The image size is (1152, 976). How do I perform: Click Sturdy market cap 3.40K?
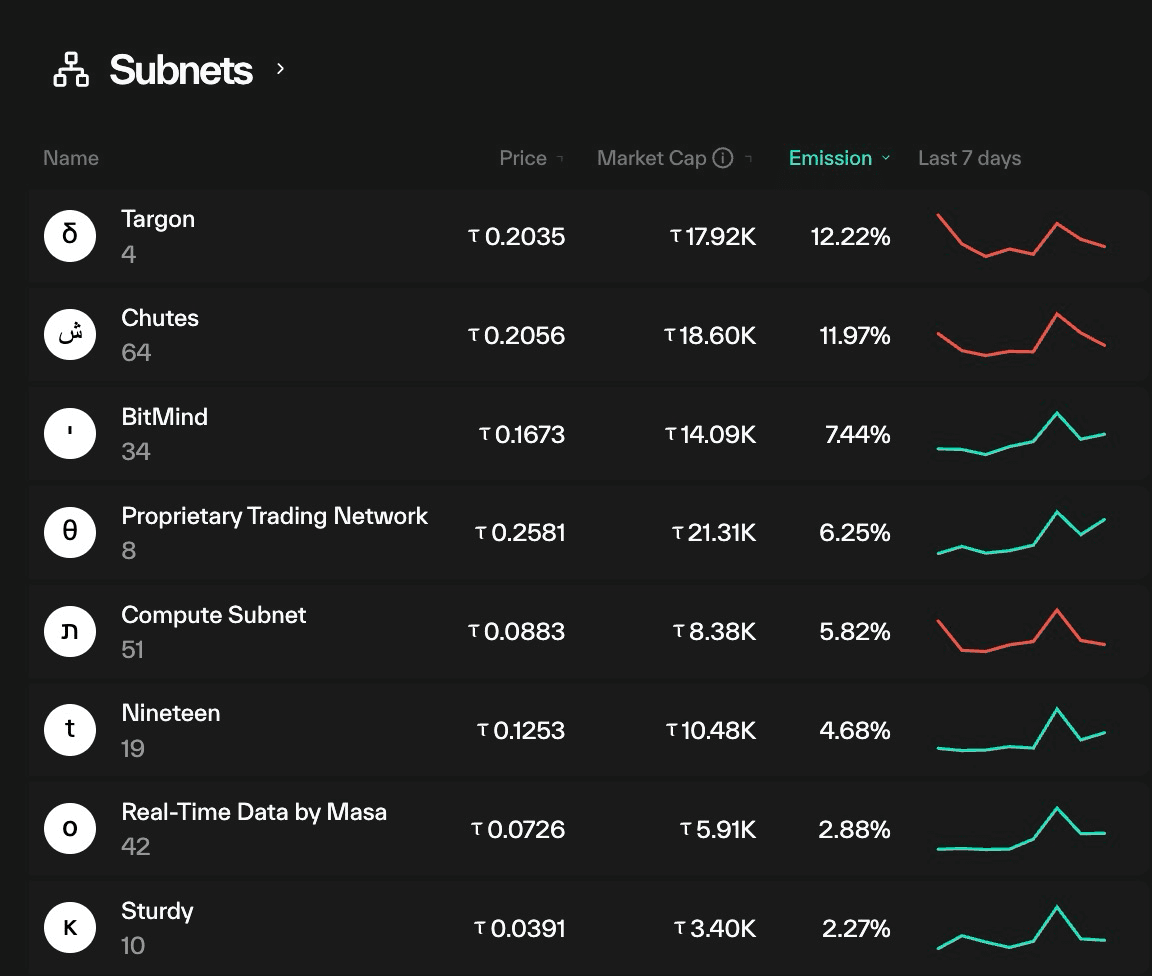tap(715, 929)
